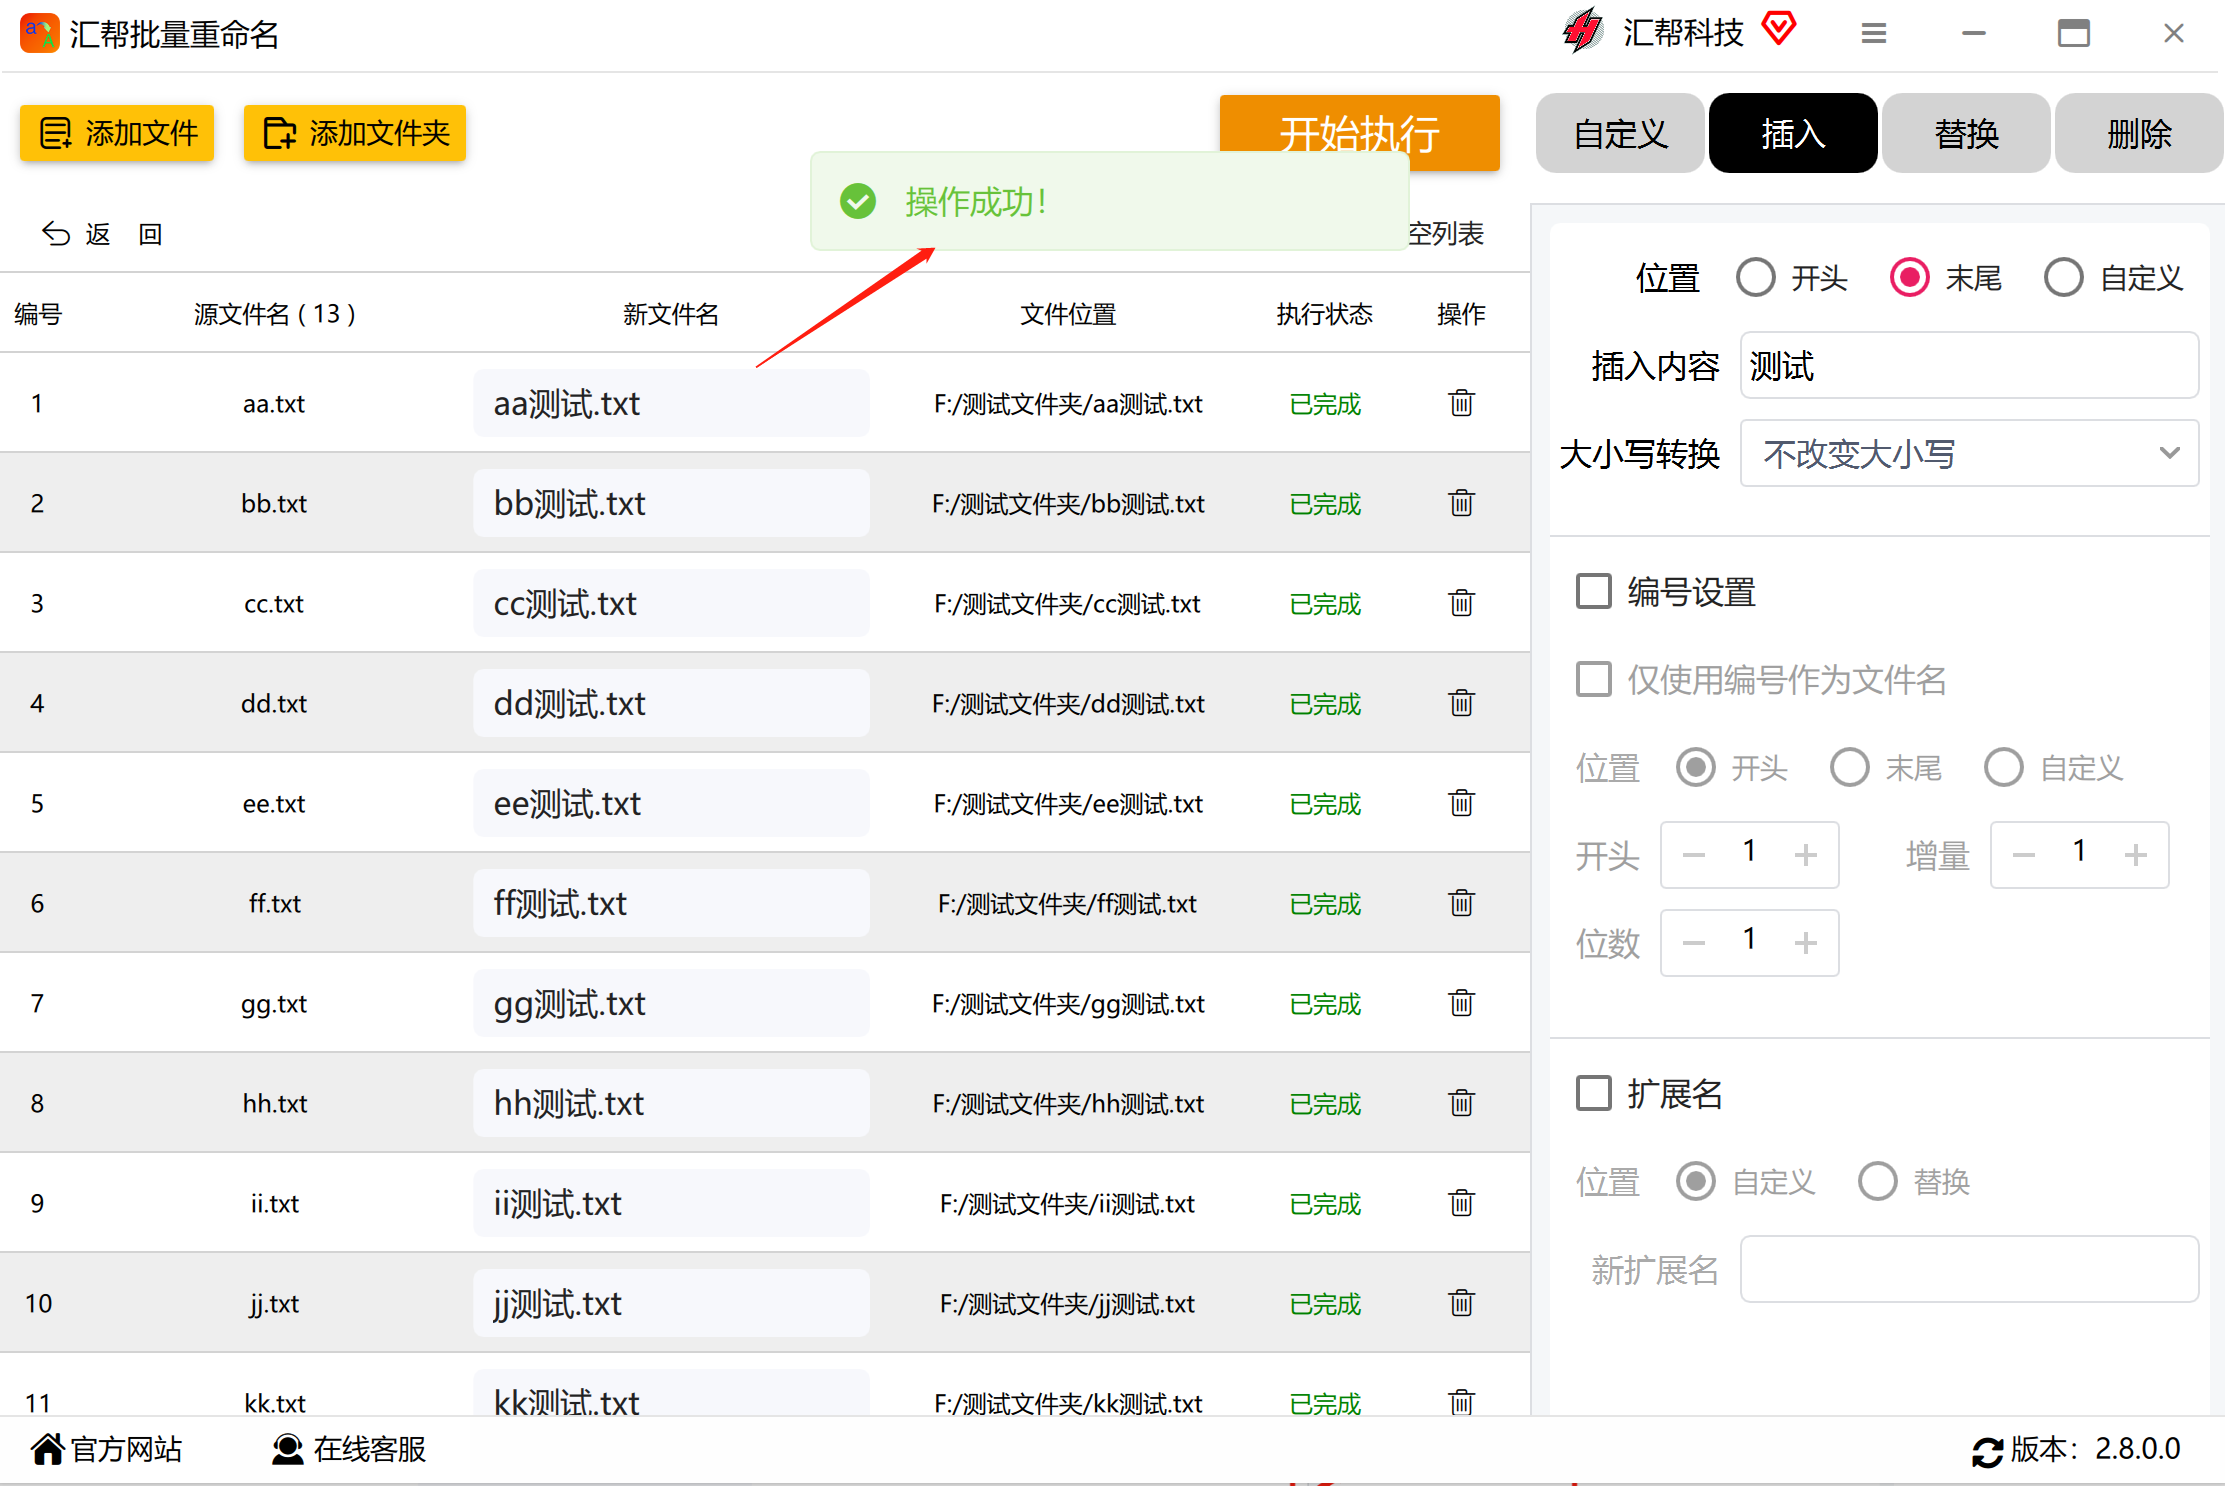2225x1486 pixels.
Task: Click the 新扩展名 input field
Action: [1969, 1269]
